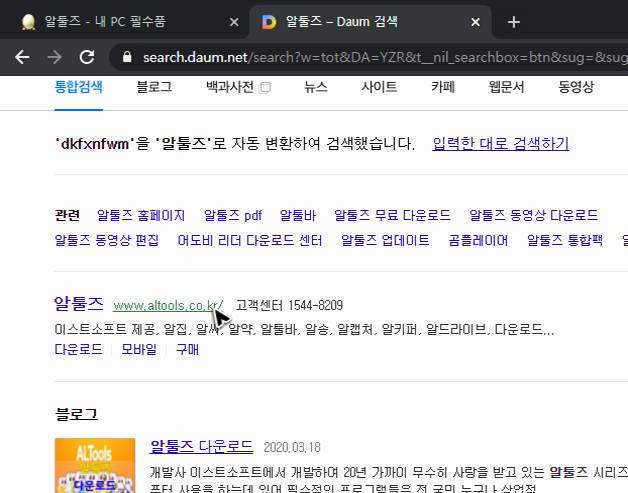Click related search '알툴즈 동영상 편집'

pyautogui.click(x=107, y=240)
